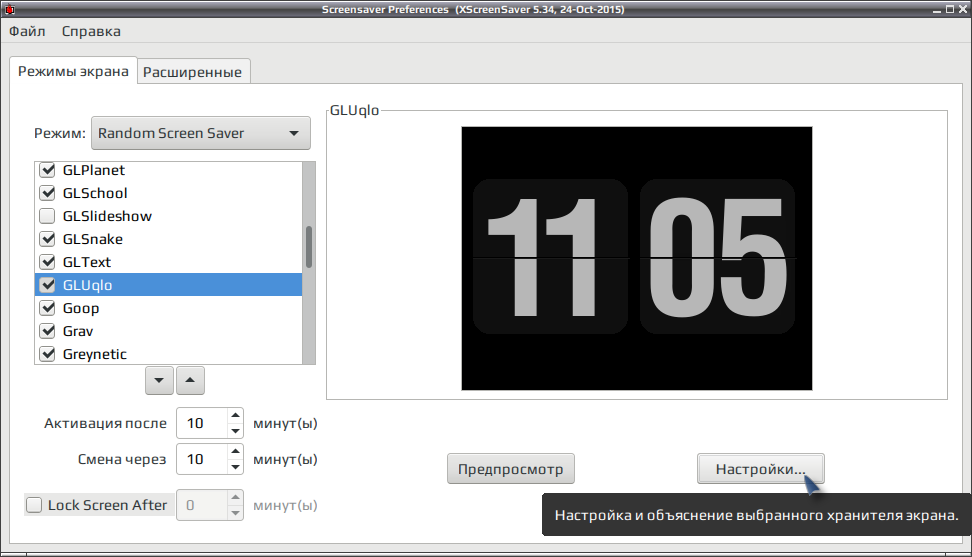The height and width of the screenshot is (557, 972).
Task: Switch to the Режимы экрана tab
Action: pyautogui.click(x=73, y=71)
